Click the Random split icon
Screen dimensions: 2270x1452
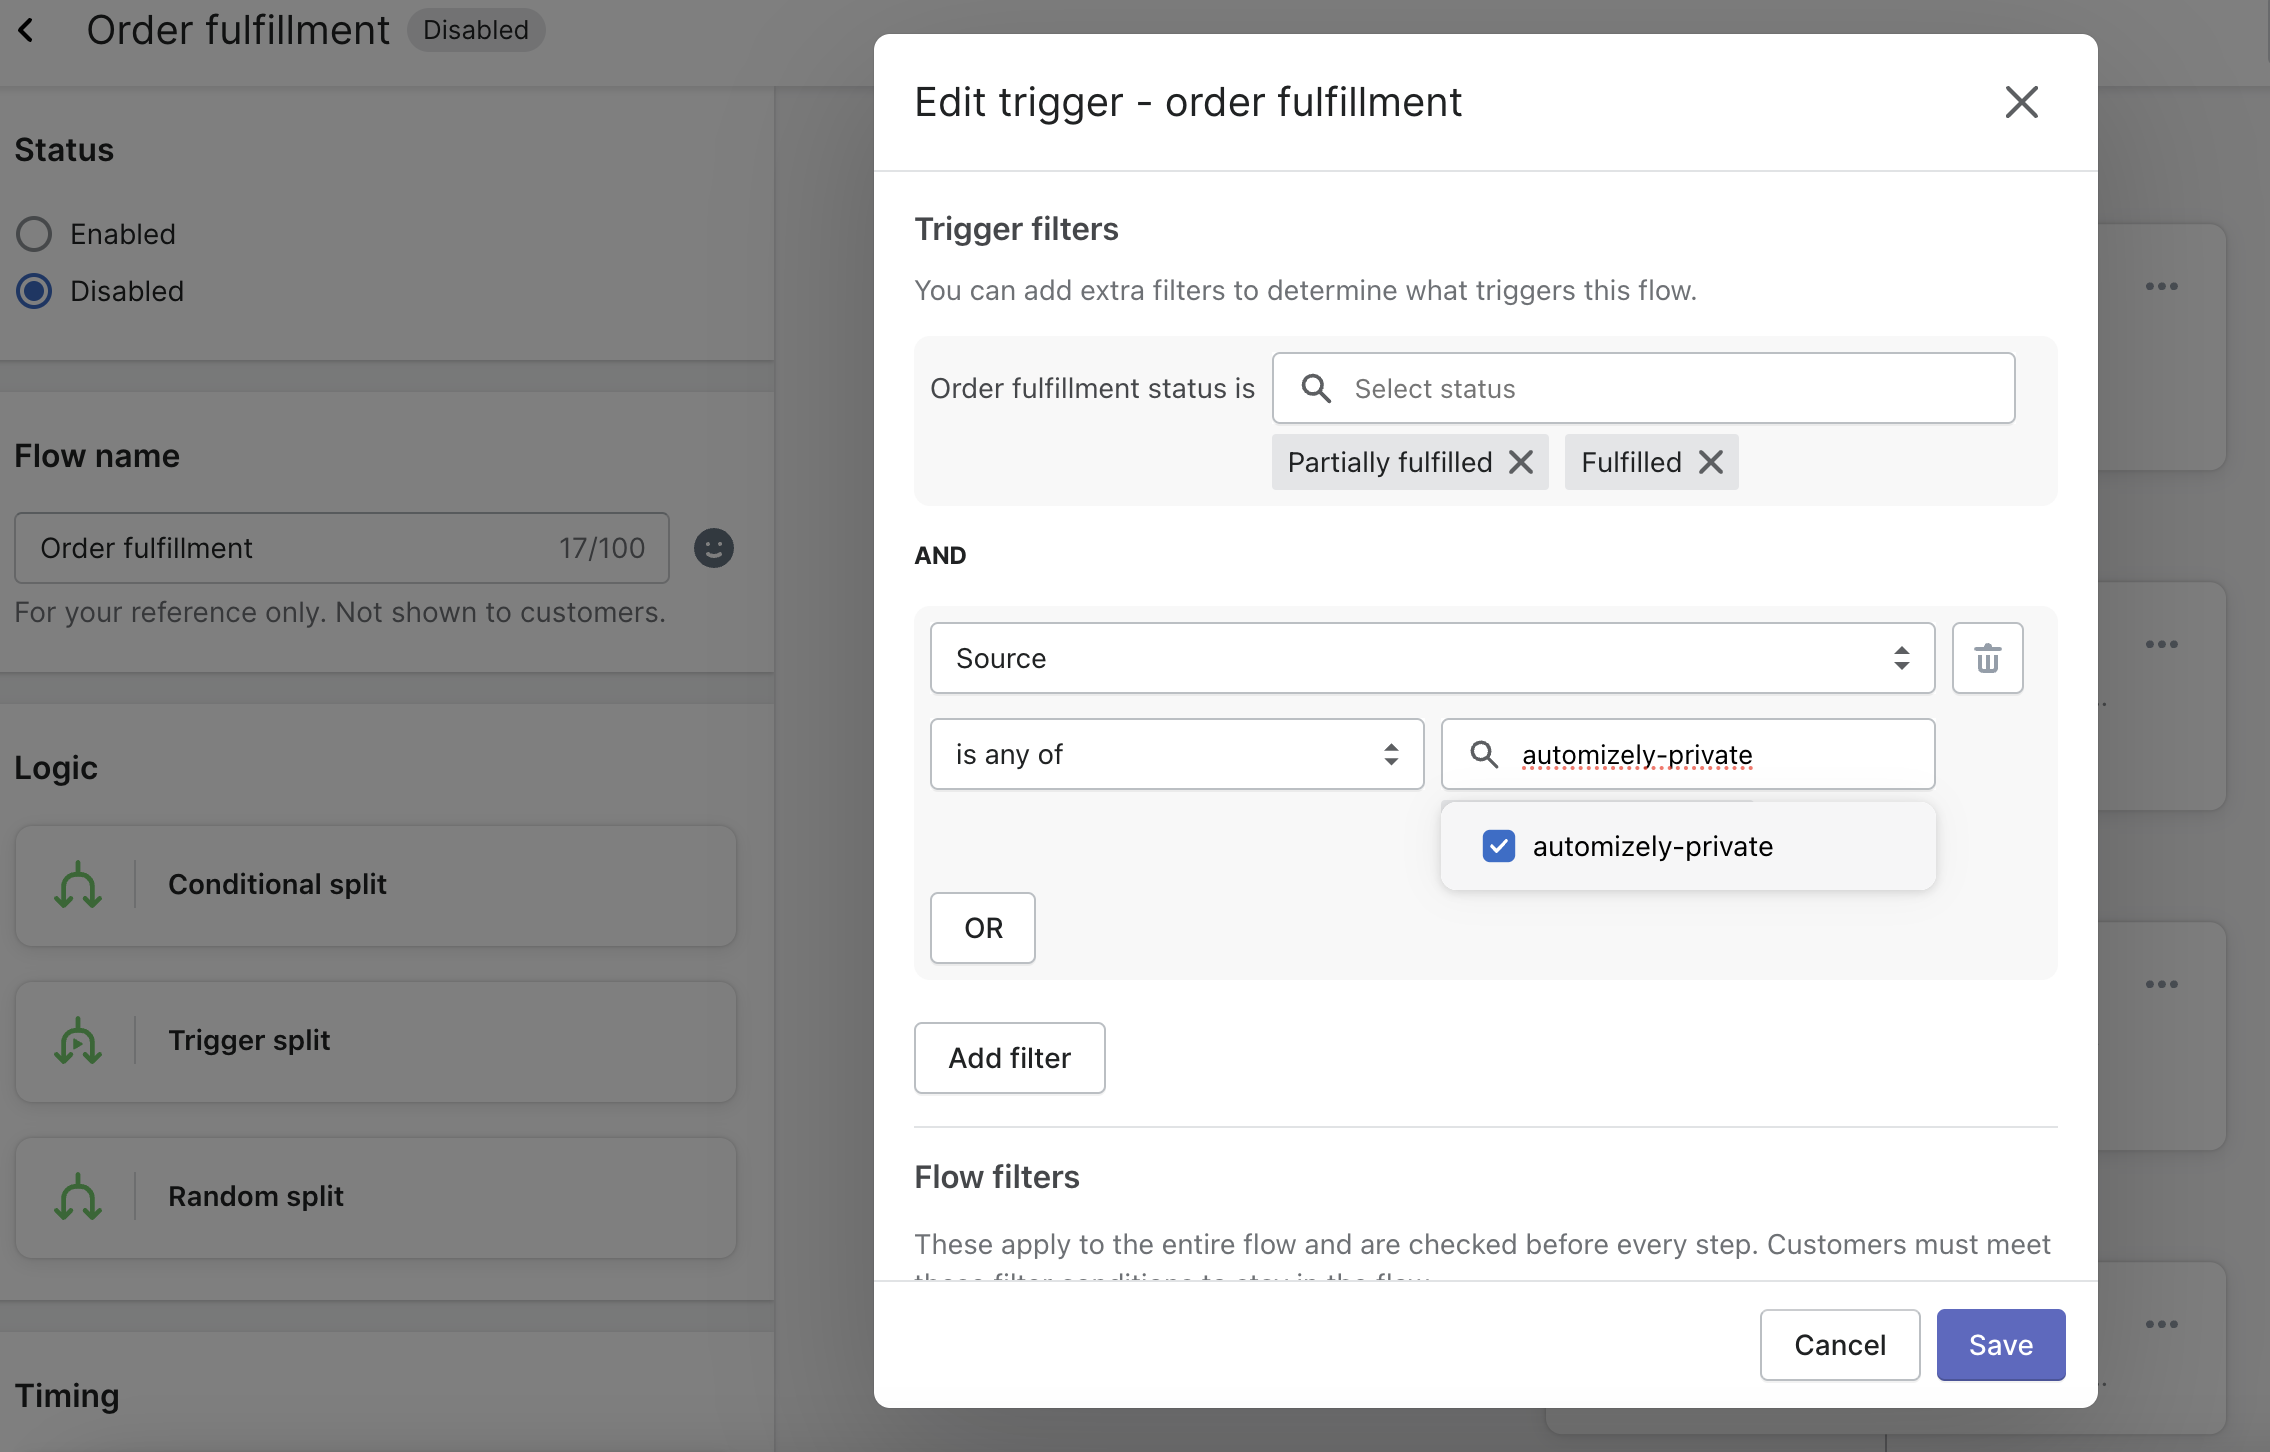[78, 1197]
